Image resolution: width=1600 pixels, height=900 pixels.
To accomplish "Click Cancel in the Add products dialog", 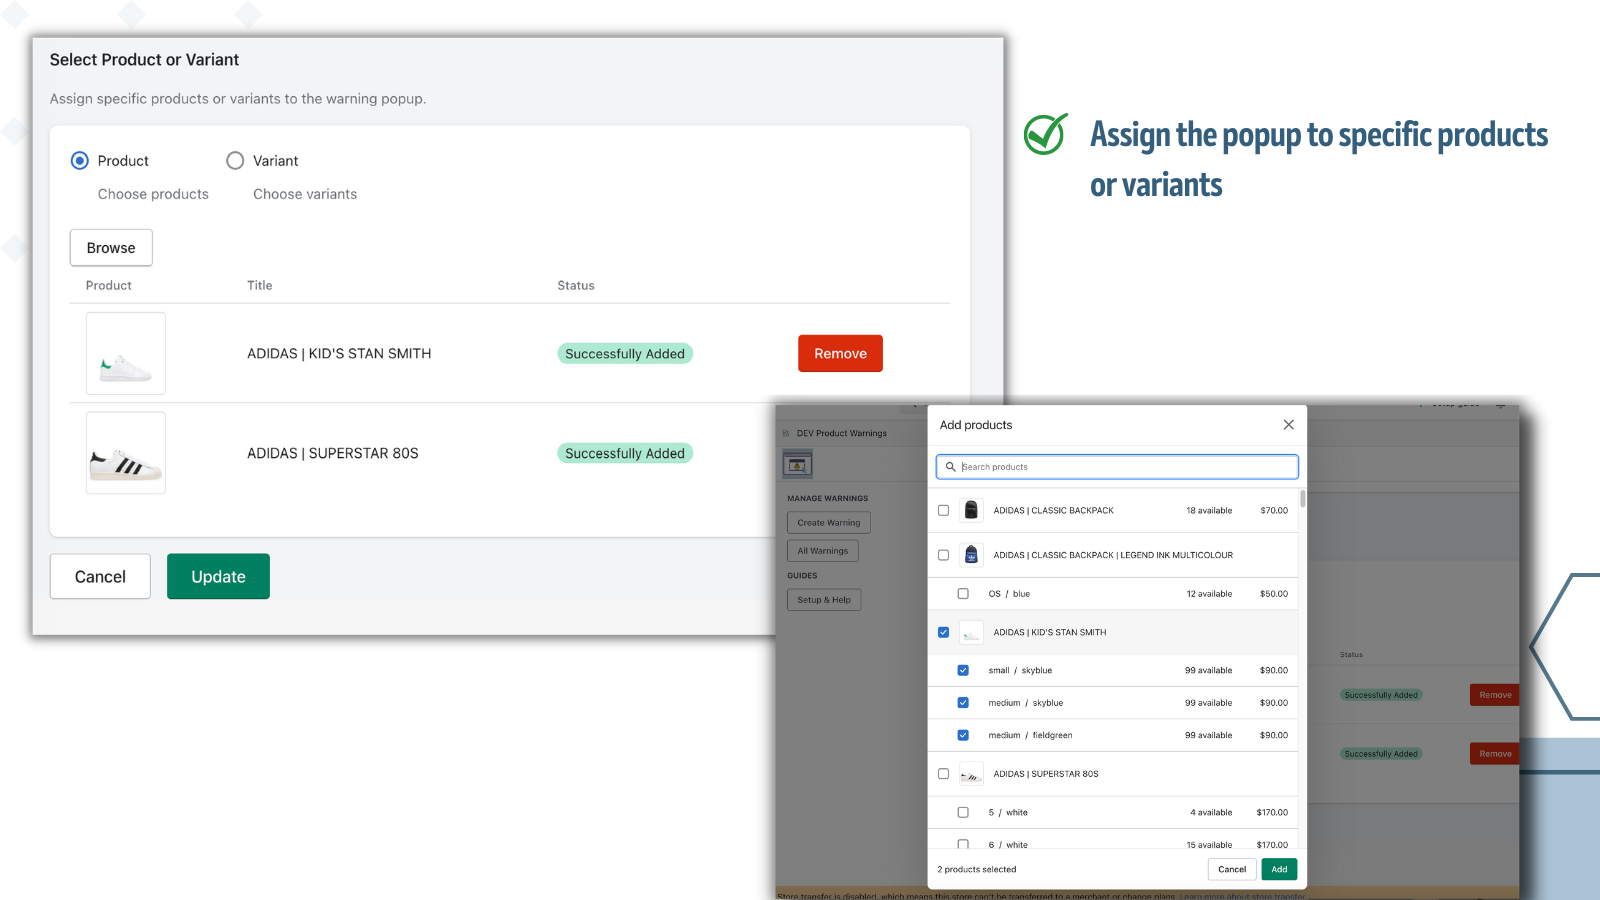I will coord(1232,869).
